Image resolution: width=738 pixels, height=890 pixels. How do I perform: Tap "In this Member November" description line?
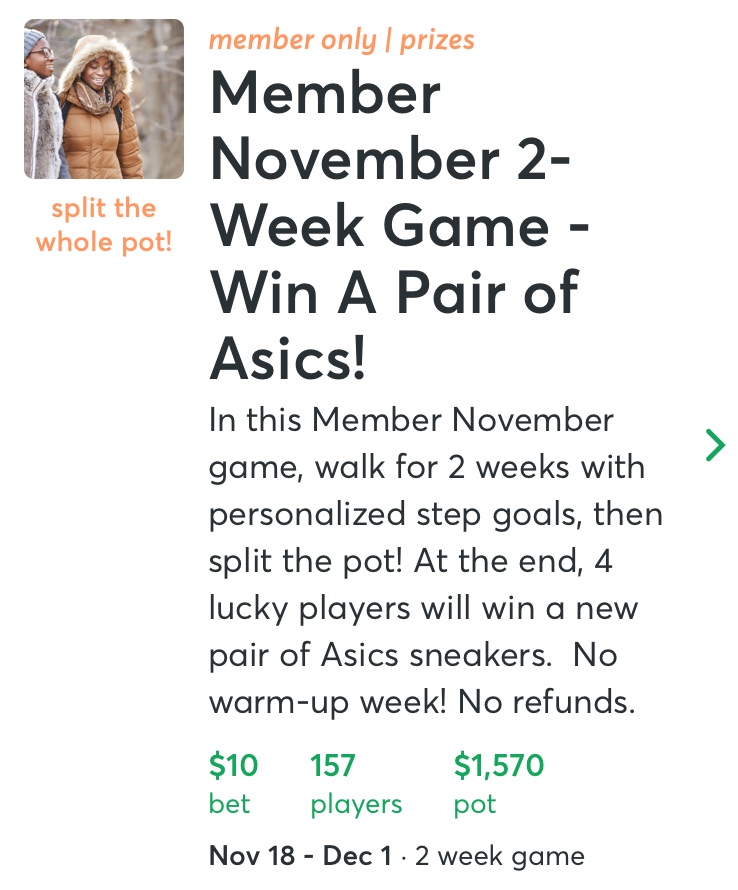(x=411, y=420)
